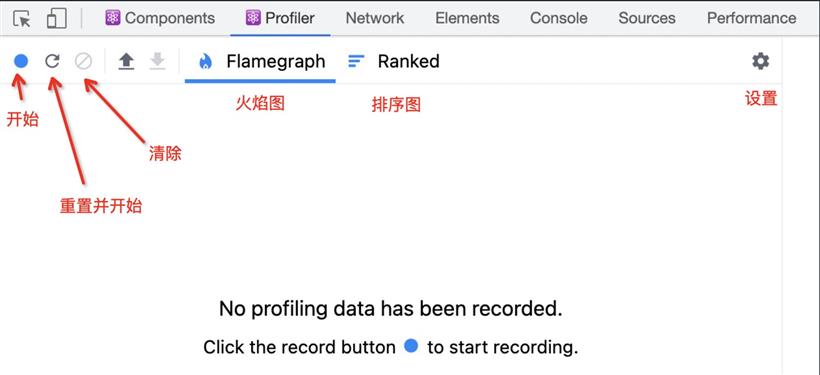Go to the Elements tab

tap(467, 18)
